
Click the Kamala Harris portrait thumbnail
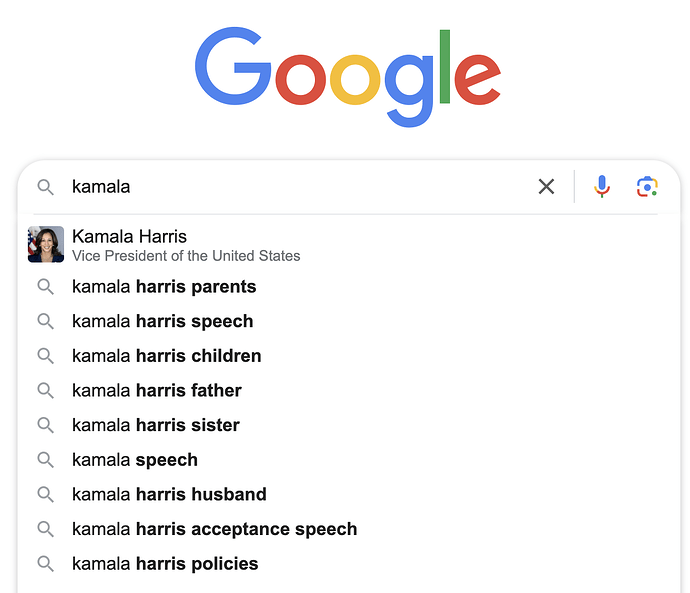pyautogui.click(x=46, y=244)
